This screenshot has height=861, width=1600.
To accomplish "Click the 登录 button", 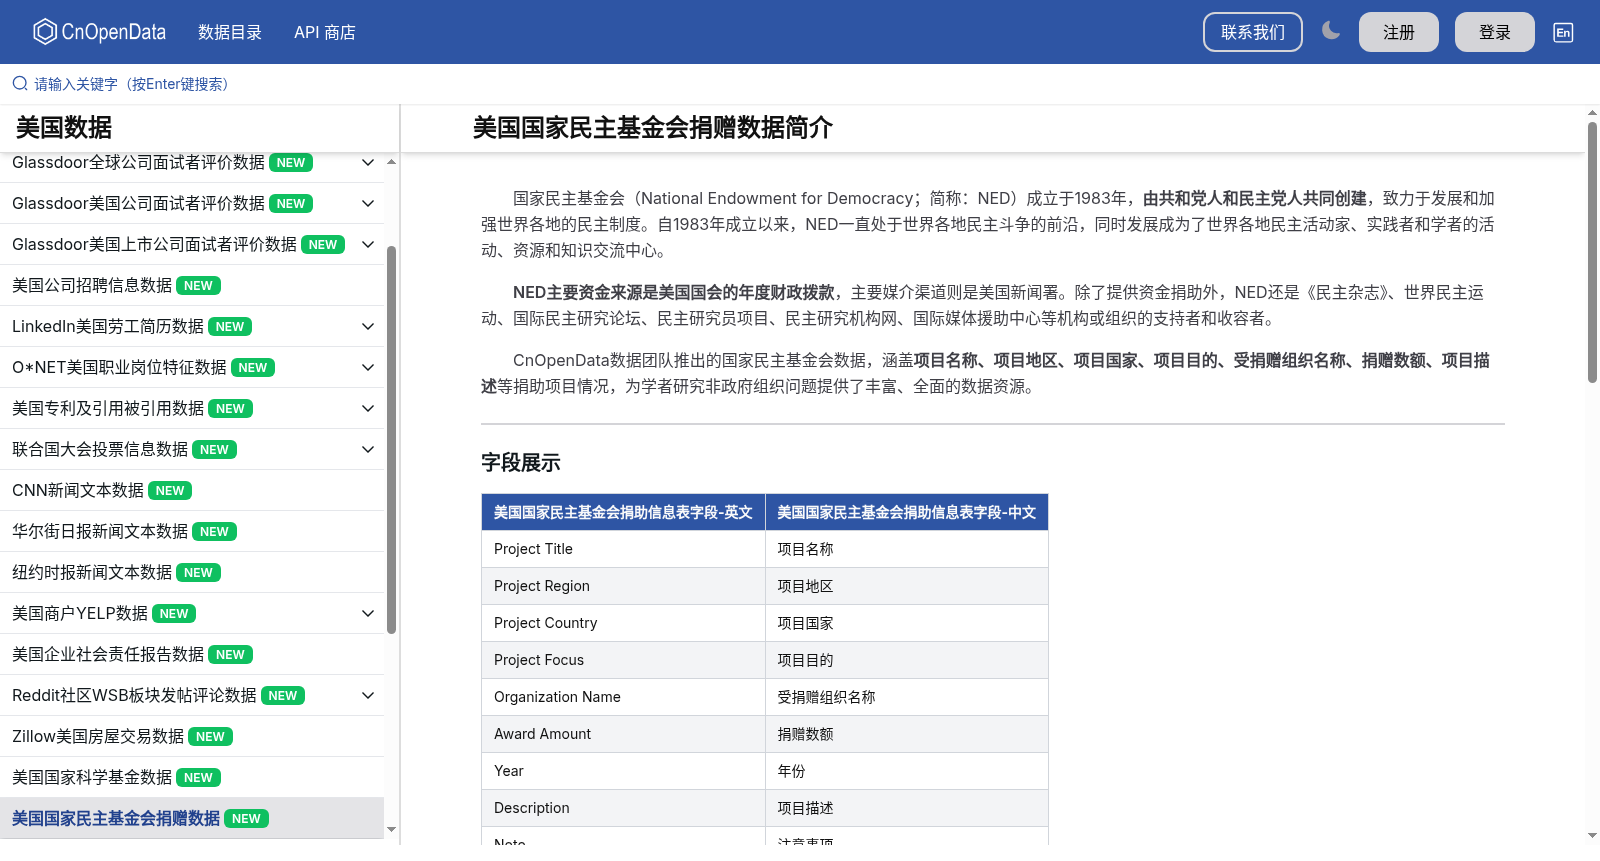I will pos(1495,32).
